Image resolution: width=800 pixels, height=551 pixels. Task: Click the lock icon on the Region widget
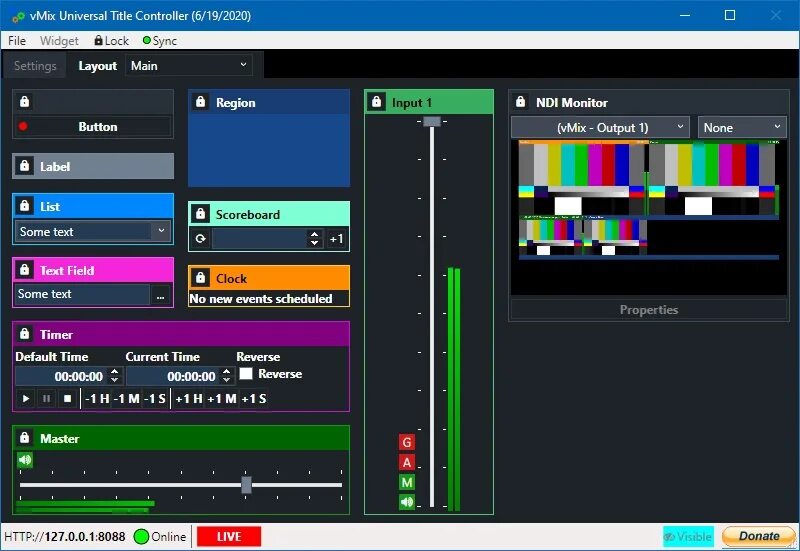click(201, 102)
